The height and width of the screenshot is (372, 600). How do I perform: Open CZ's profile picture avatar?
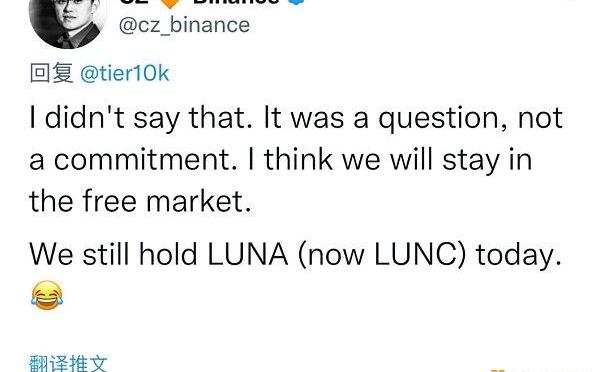67,23
